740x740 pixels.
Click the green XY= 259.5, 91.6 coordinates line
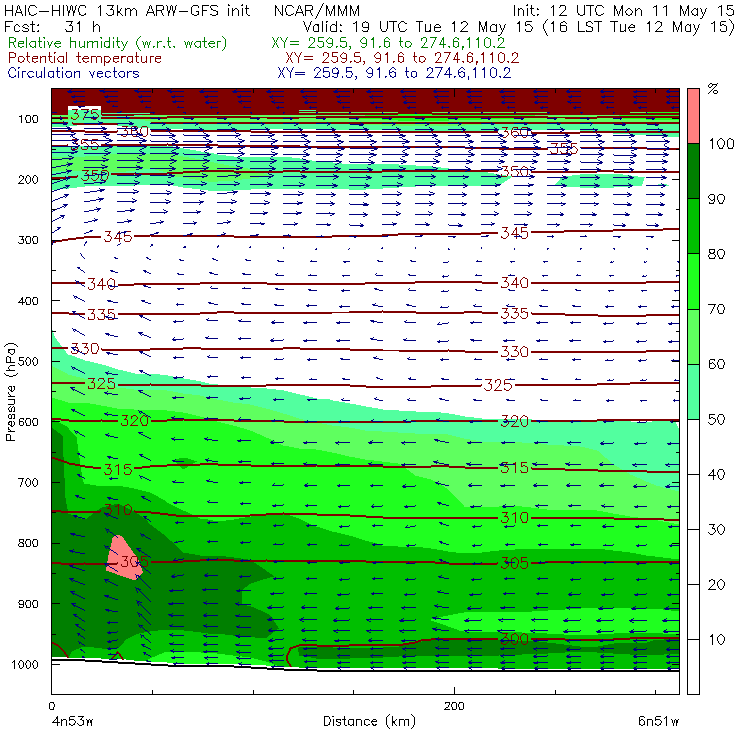click(x=388, y=43)
